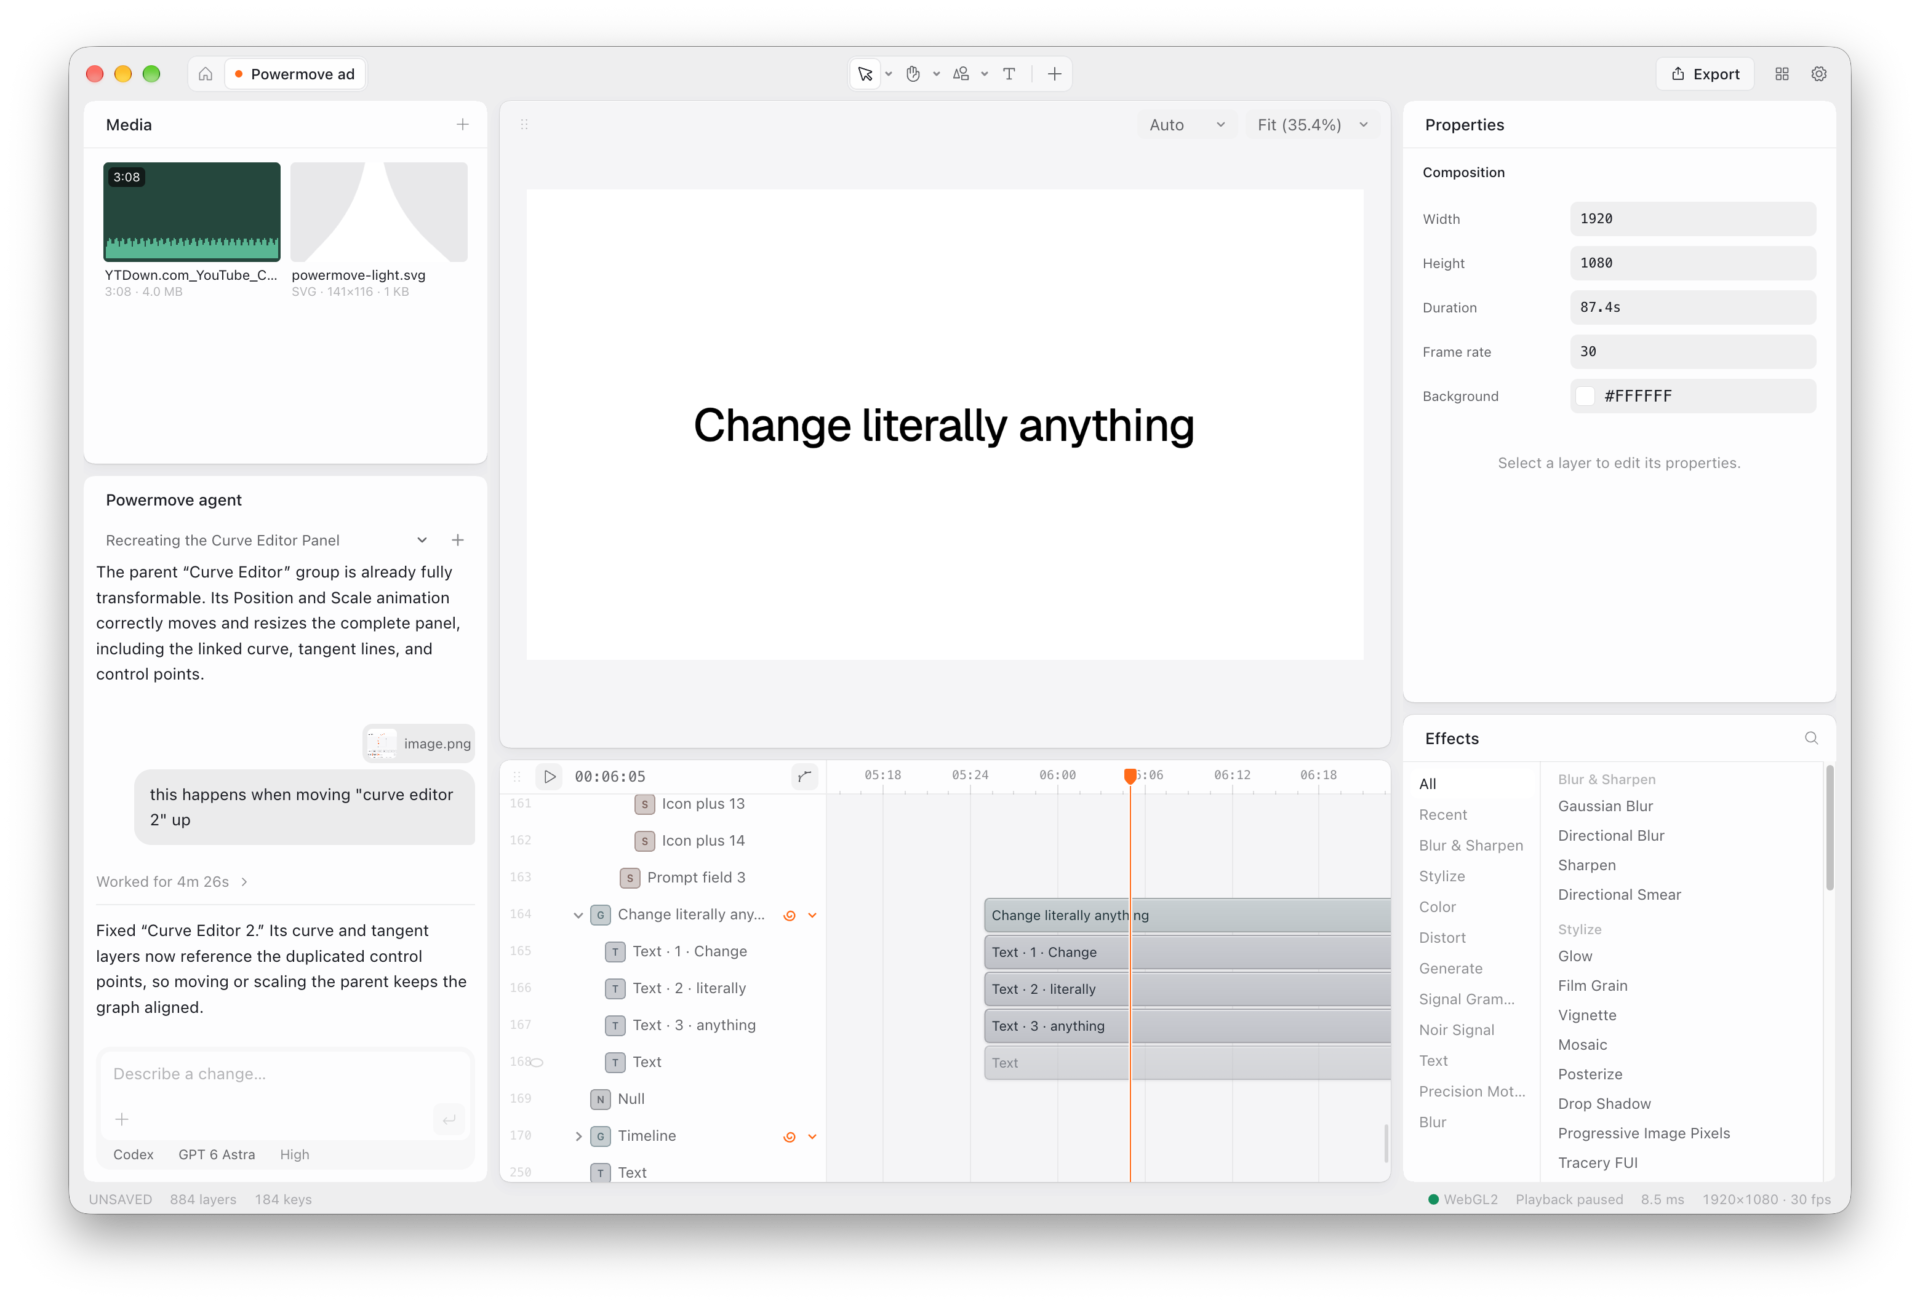Screen dimensions: 1920x1305
Task: Click the Export button
Action: click(x=1705, y=74)
